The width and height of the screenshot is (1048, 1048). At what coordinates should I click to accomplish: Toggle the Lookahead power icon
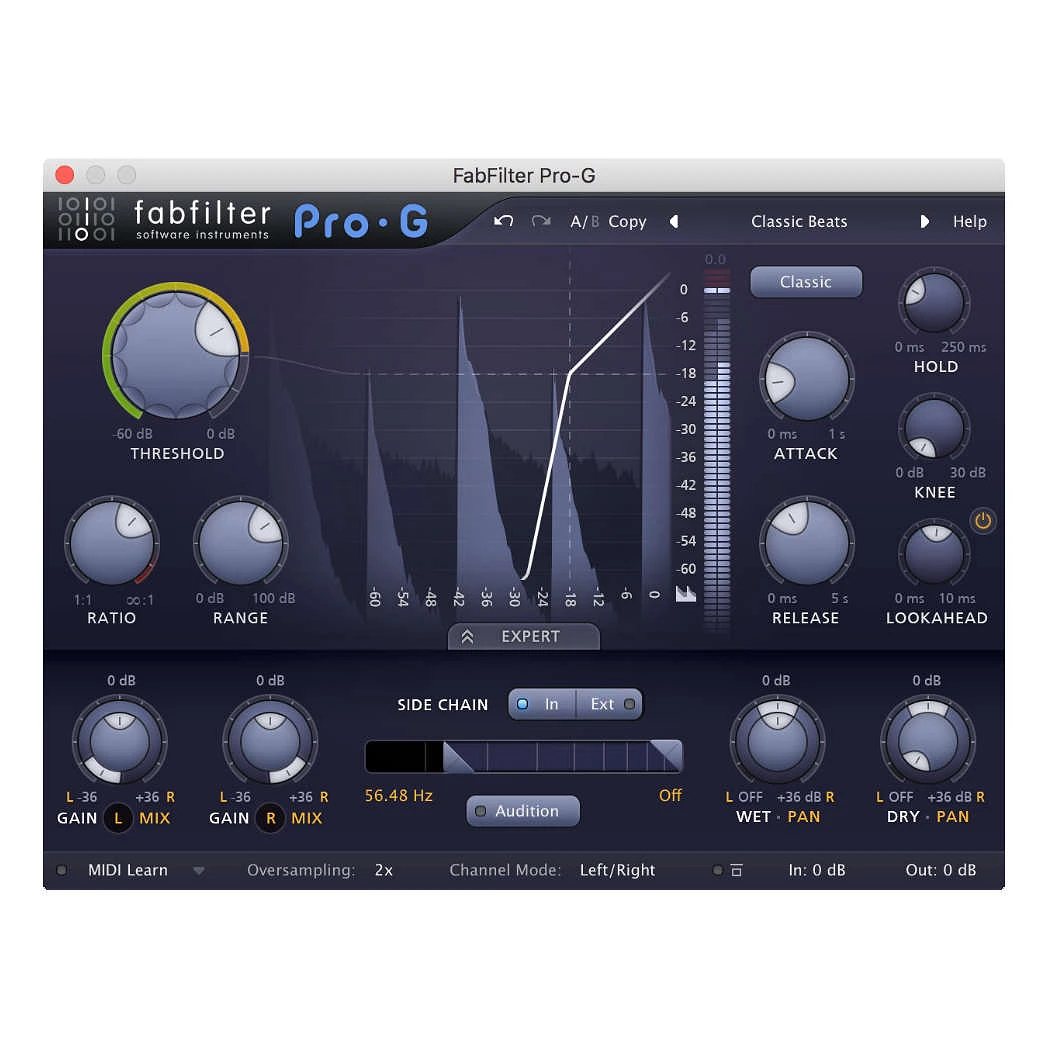[982, 520]
